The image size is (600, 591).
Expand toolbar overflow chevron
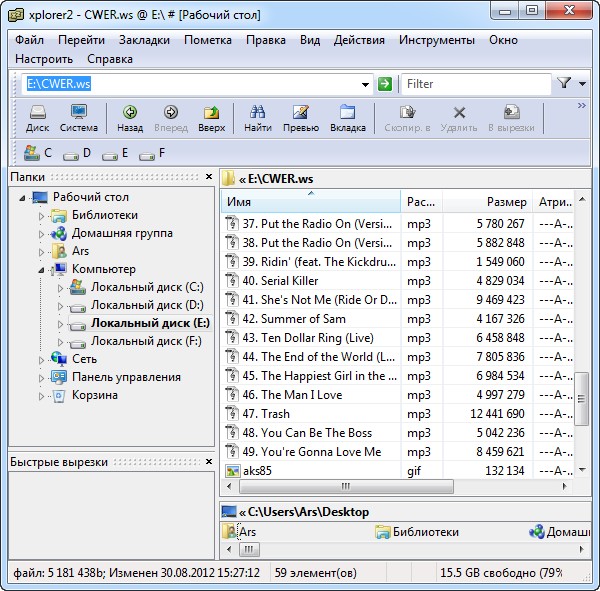point(582,106)
